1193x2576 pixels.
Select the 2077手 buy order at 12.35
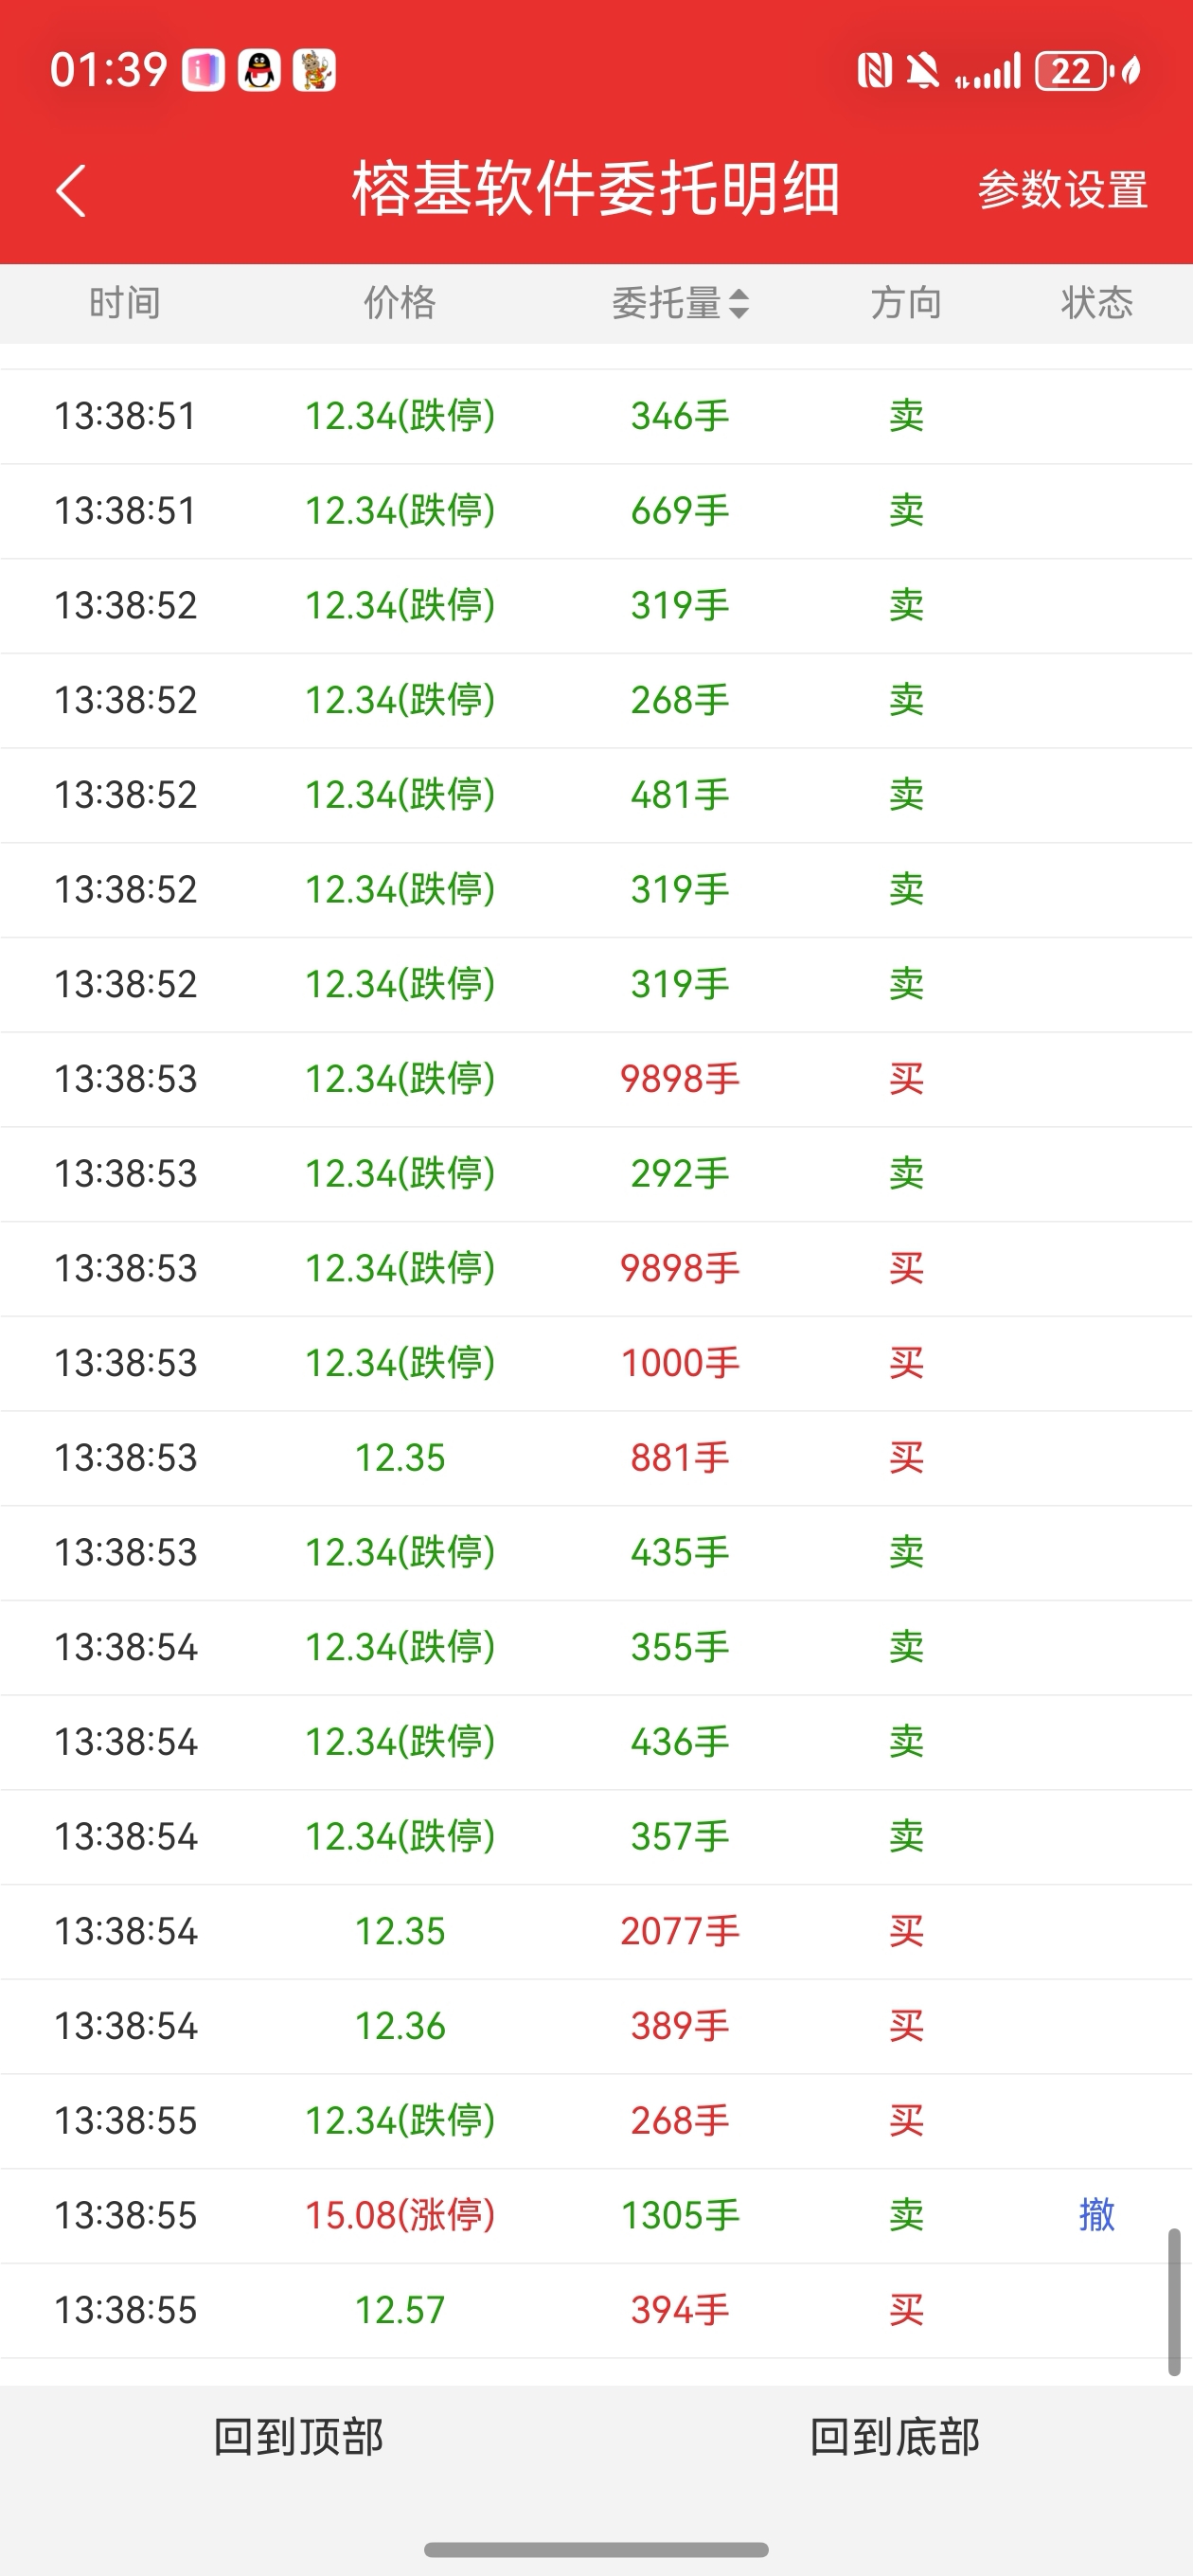[x=596, y=1931]
